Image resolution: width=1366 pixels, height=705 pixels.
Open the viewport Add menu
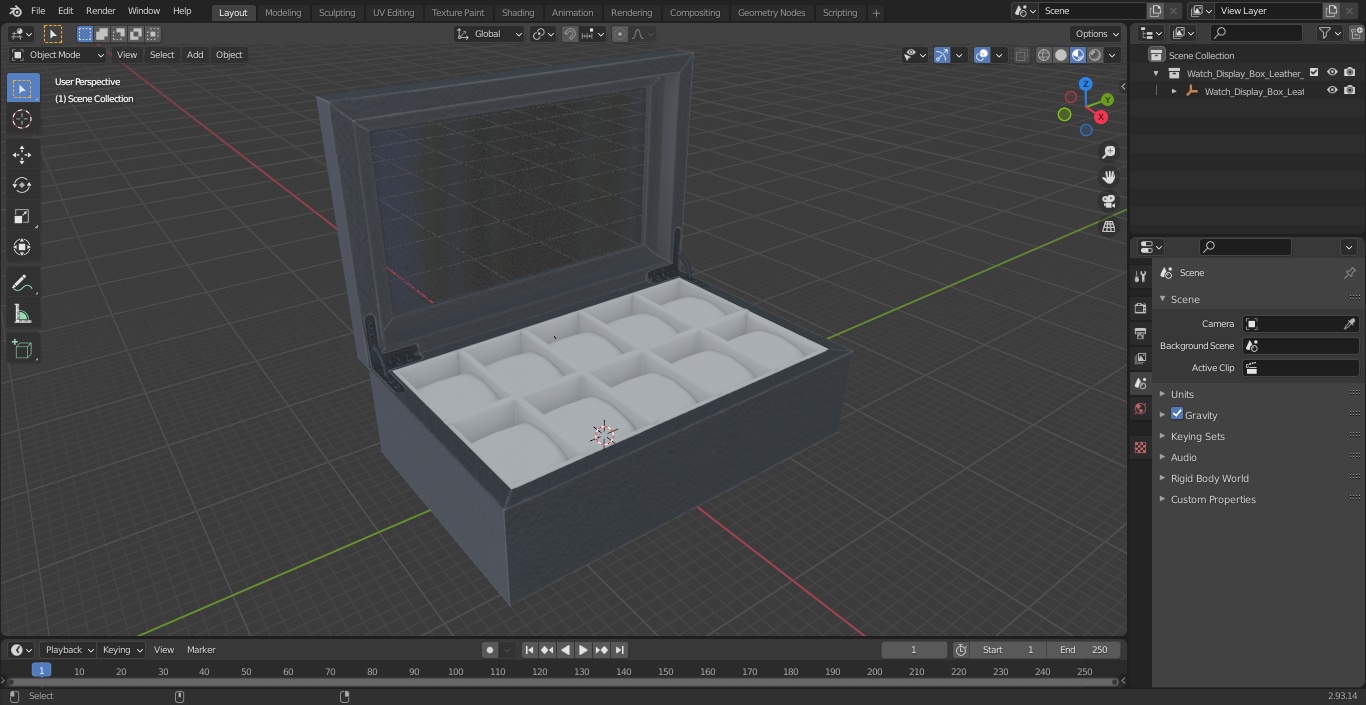coord(195,55)
